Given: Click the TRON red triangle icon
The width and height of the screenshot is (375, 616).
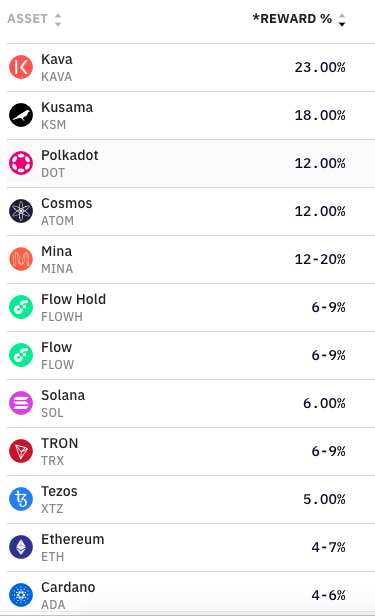Looking at the screenshot, I should coord(21,451).
